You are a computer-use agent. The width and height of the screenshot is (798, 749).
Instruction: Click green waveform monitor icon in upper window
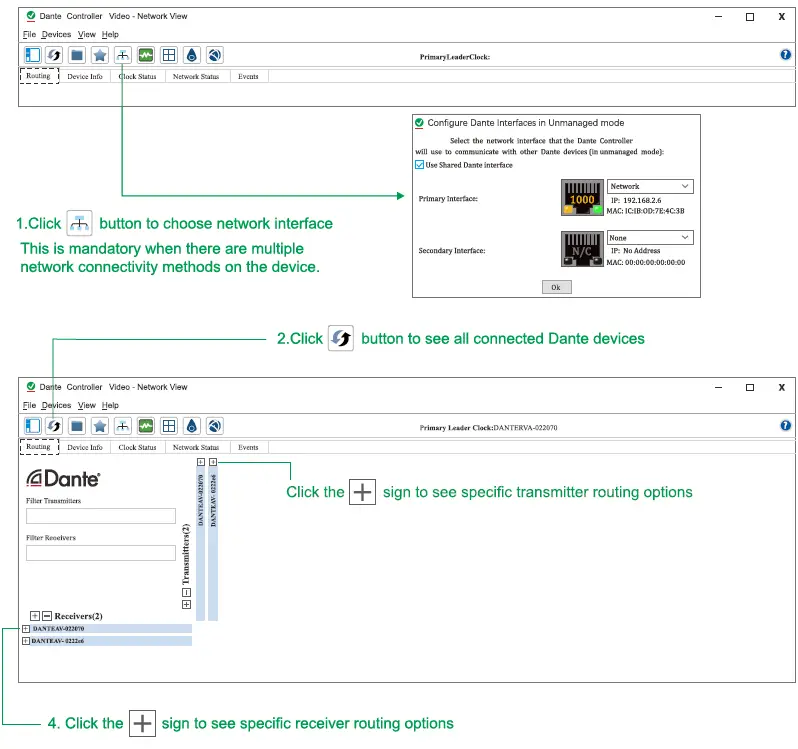(x=146, y=55)
